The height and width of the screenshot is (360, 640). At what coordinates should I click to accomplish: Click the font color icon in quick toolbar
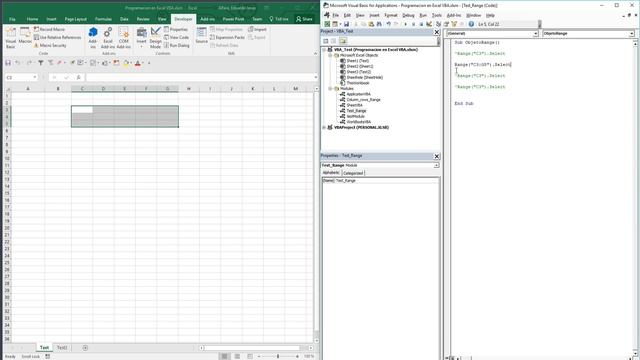[138, 63]
